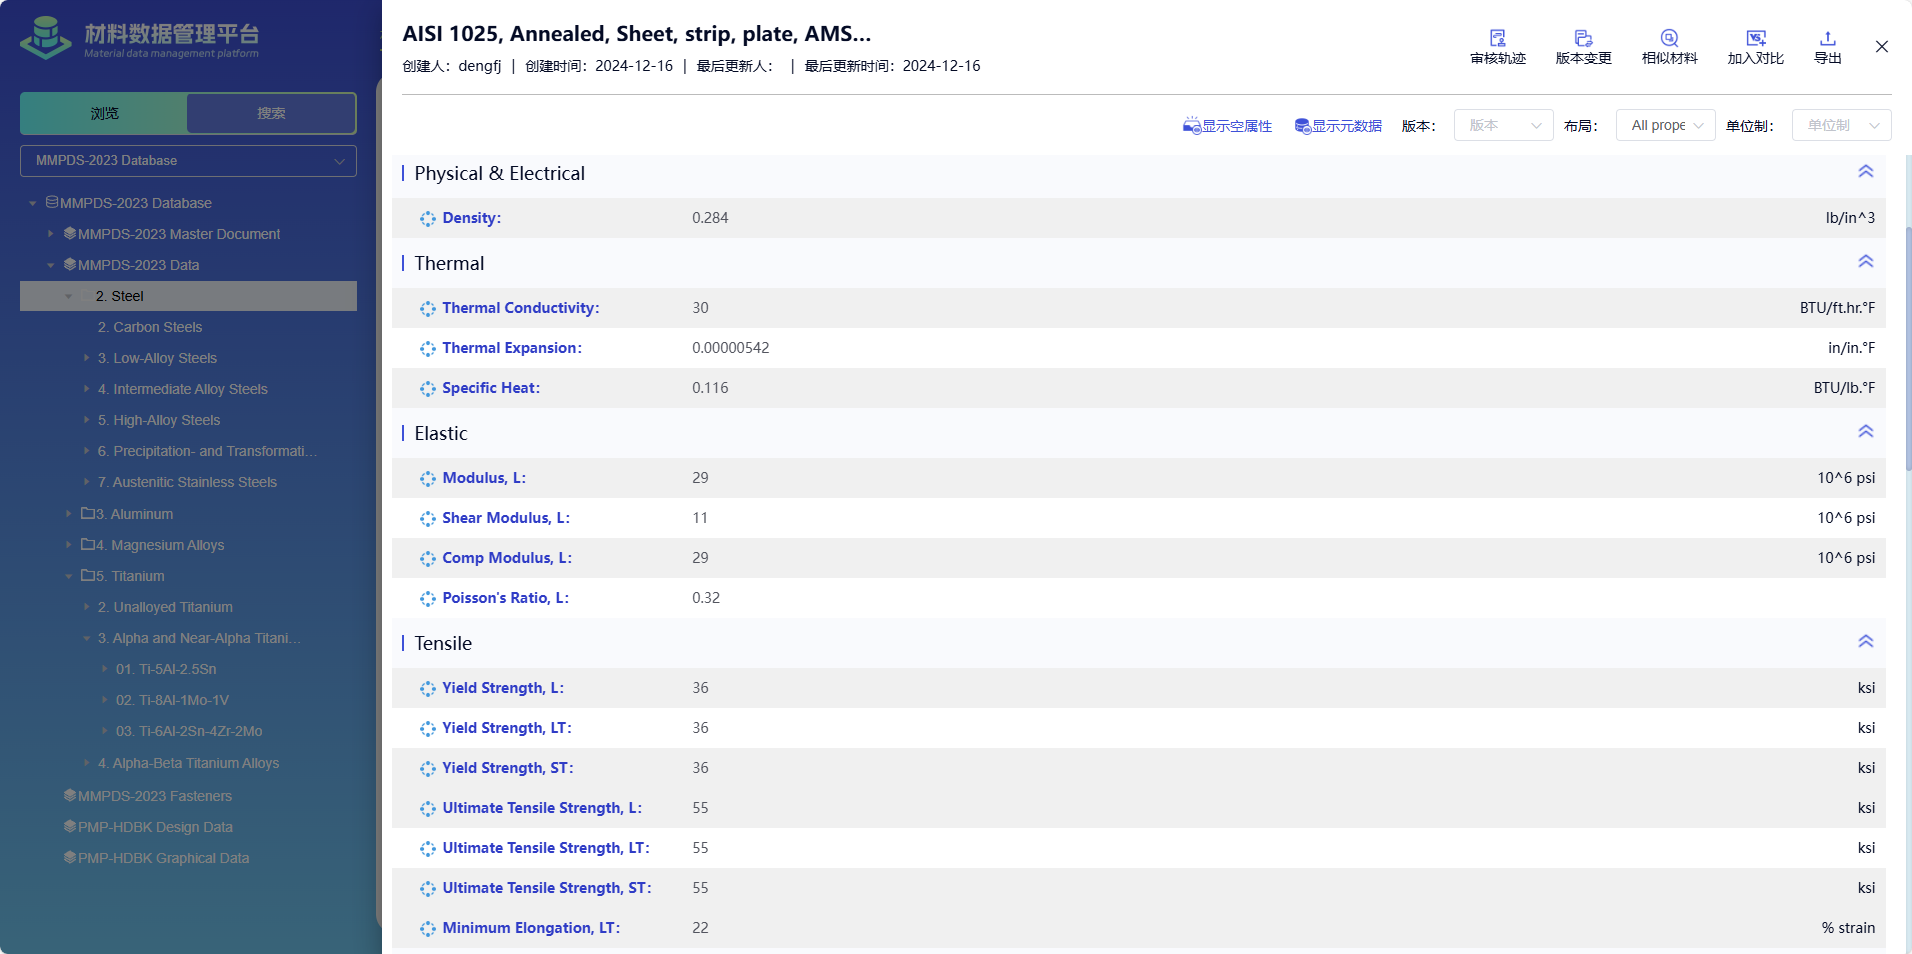Open 02. Ti-8Al-1Mo-1V tree item
1912x954 pixels.
pyautogui.click(x=172, y=700)
